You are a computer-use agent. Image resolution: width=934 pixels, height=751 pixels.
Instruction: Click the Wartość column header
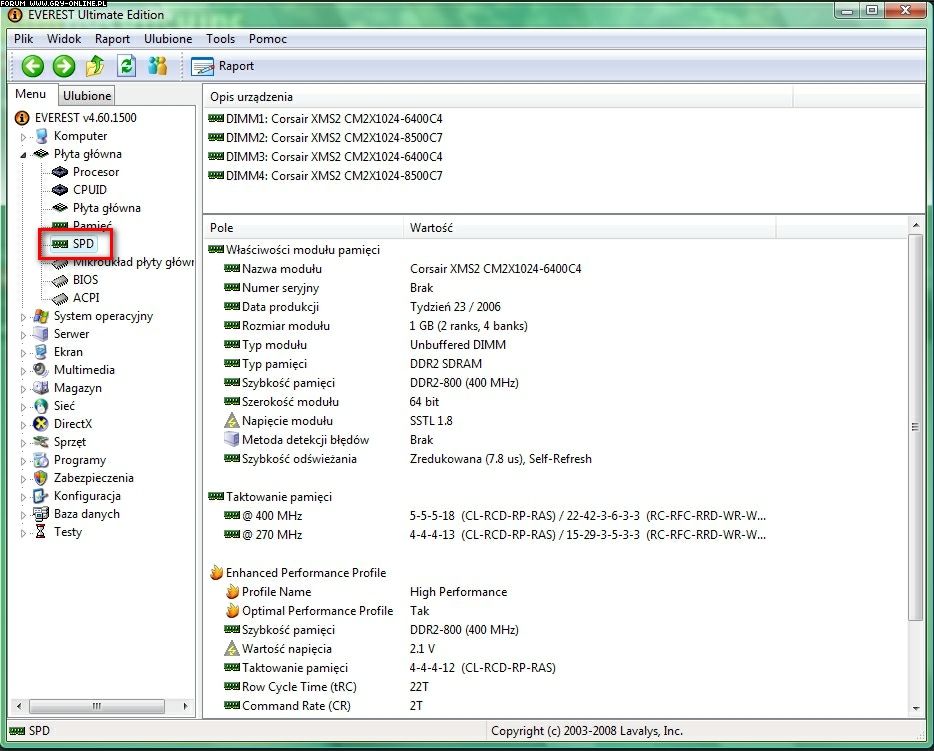coord(431,228)
